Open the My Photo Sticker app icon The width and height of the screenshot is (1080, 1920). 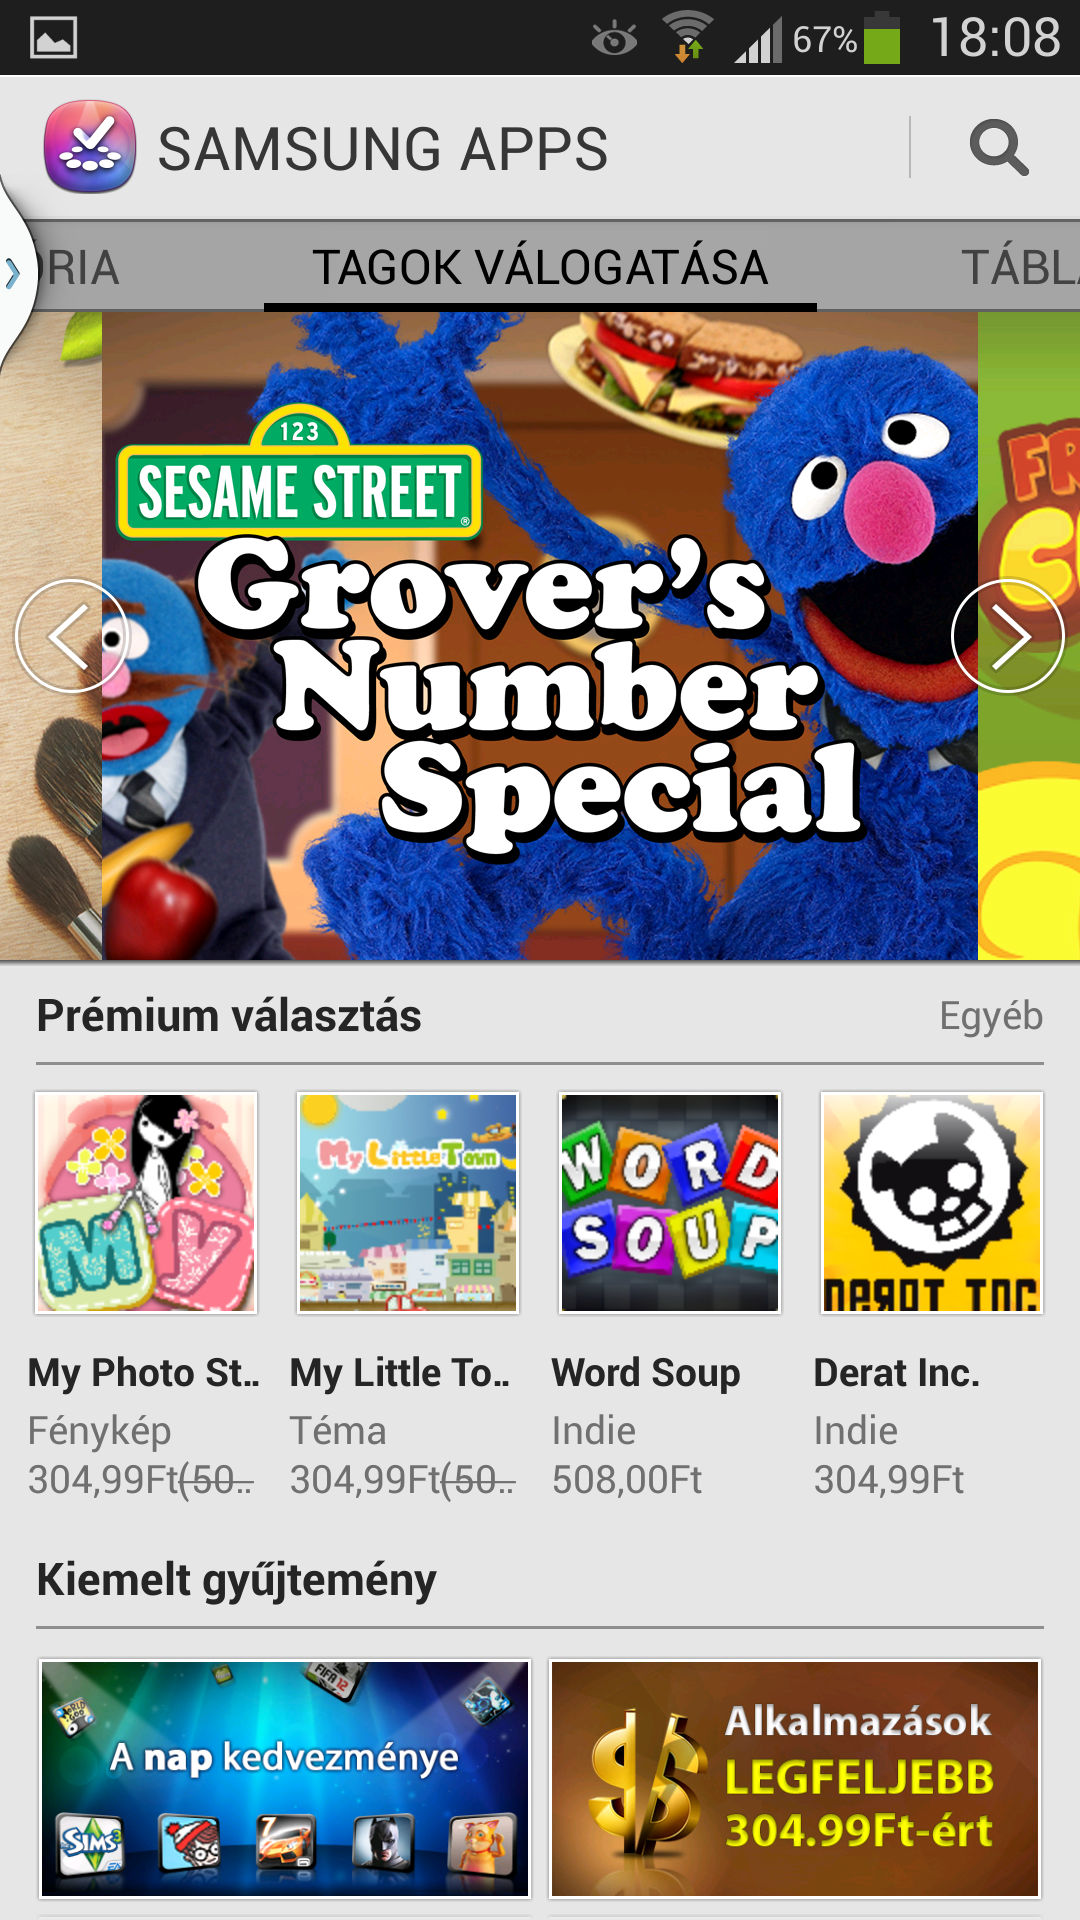pos(146,1203)
